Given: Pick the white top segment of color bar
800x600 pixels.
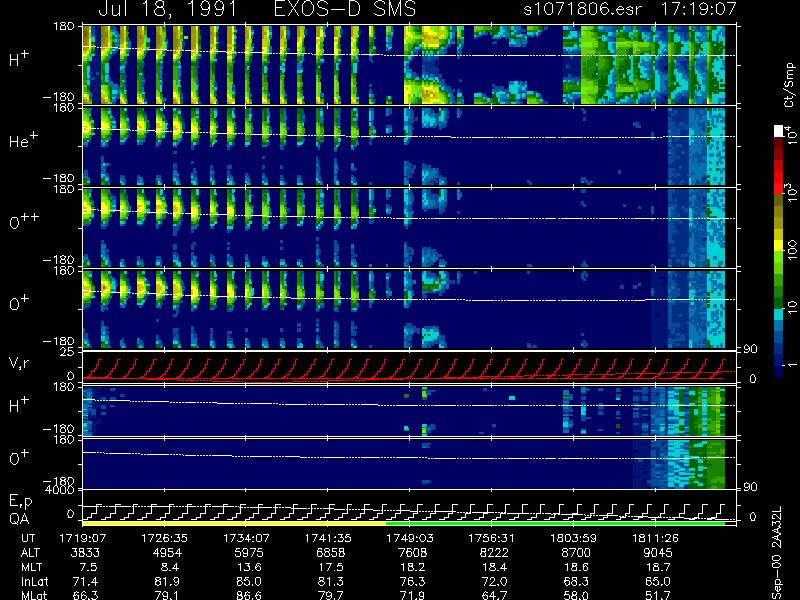Looking at the screenshot, I should point(779,131).
